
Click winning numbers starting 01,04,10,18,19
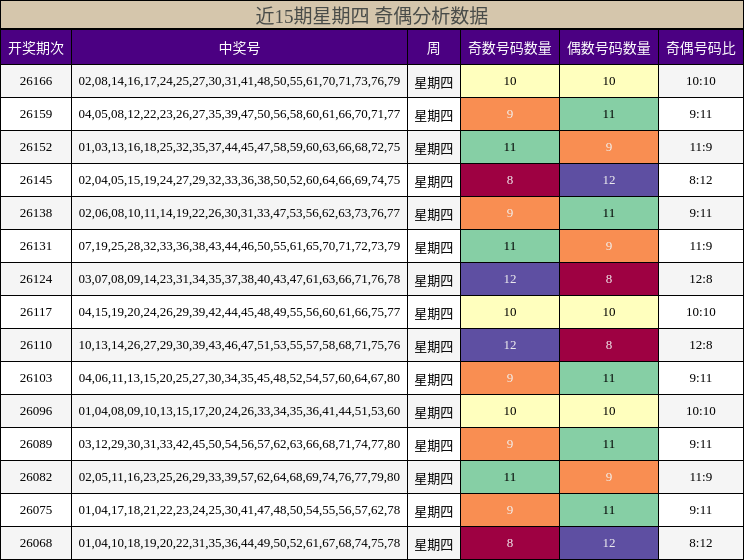tap(239, 543)
